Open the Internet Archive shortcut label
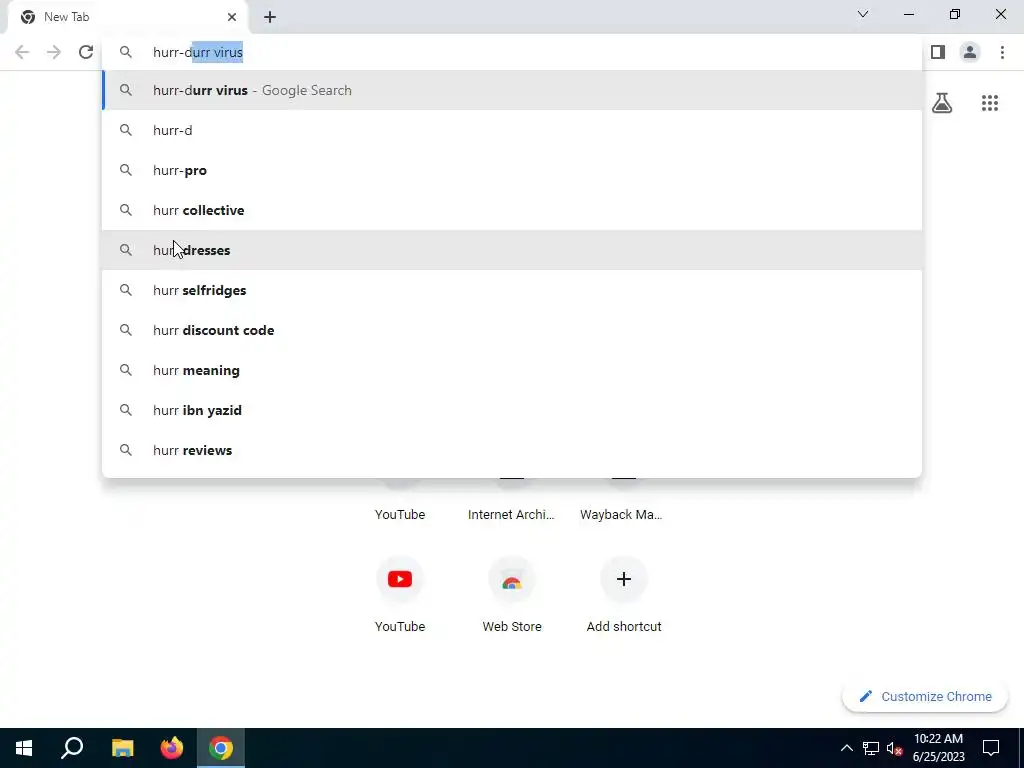1024x768 pixels. [511, 515]
